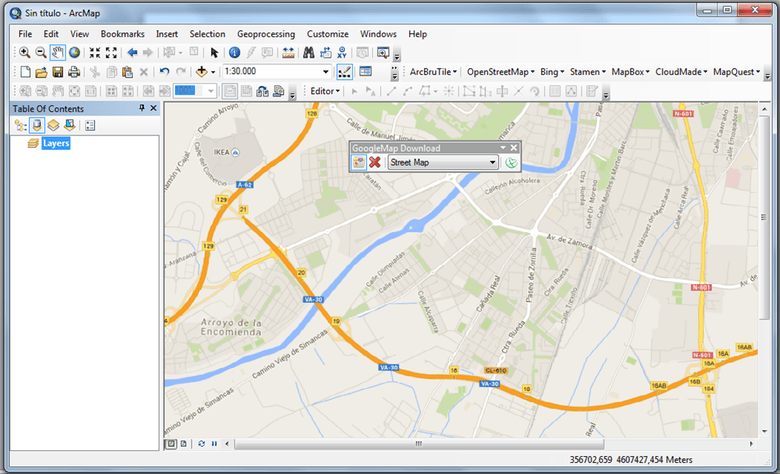
Task: Activate the Pan hand tool
Action: click(x=57, y=52)
